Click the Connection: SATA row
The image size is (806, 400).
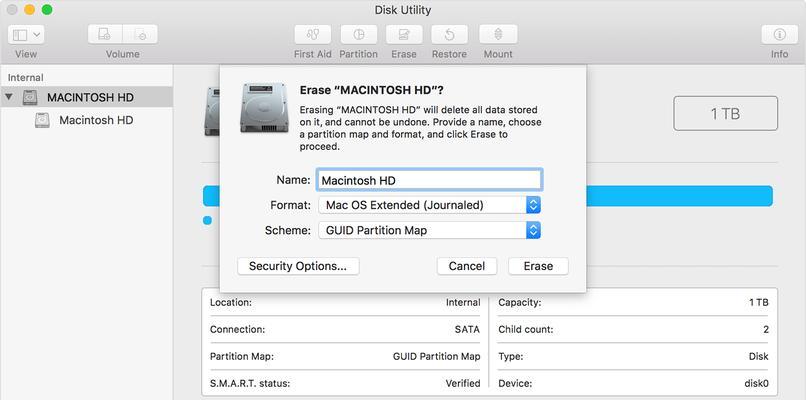345,330
